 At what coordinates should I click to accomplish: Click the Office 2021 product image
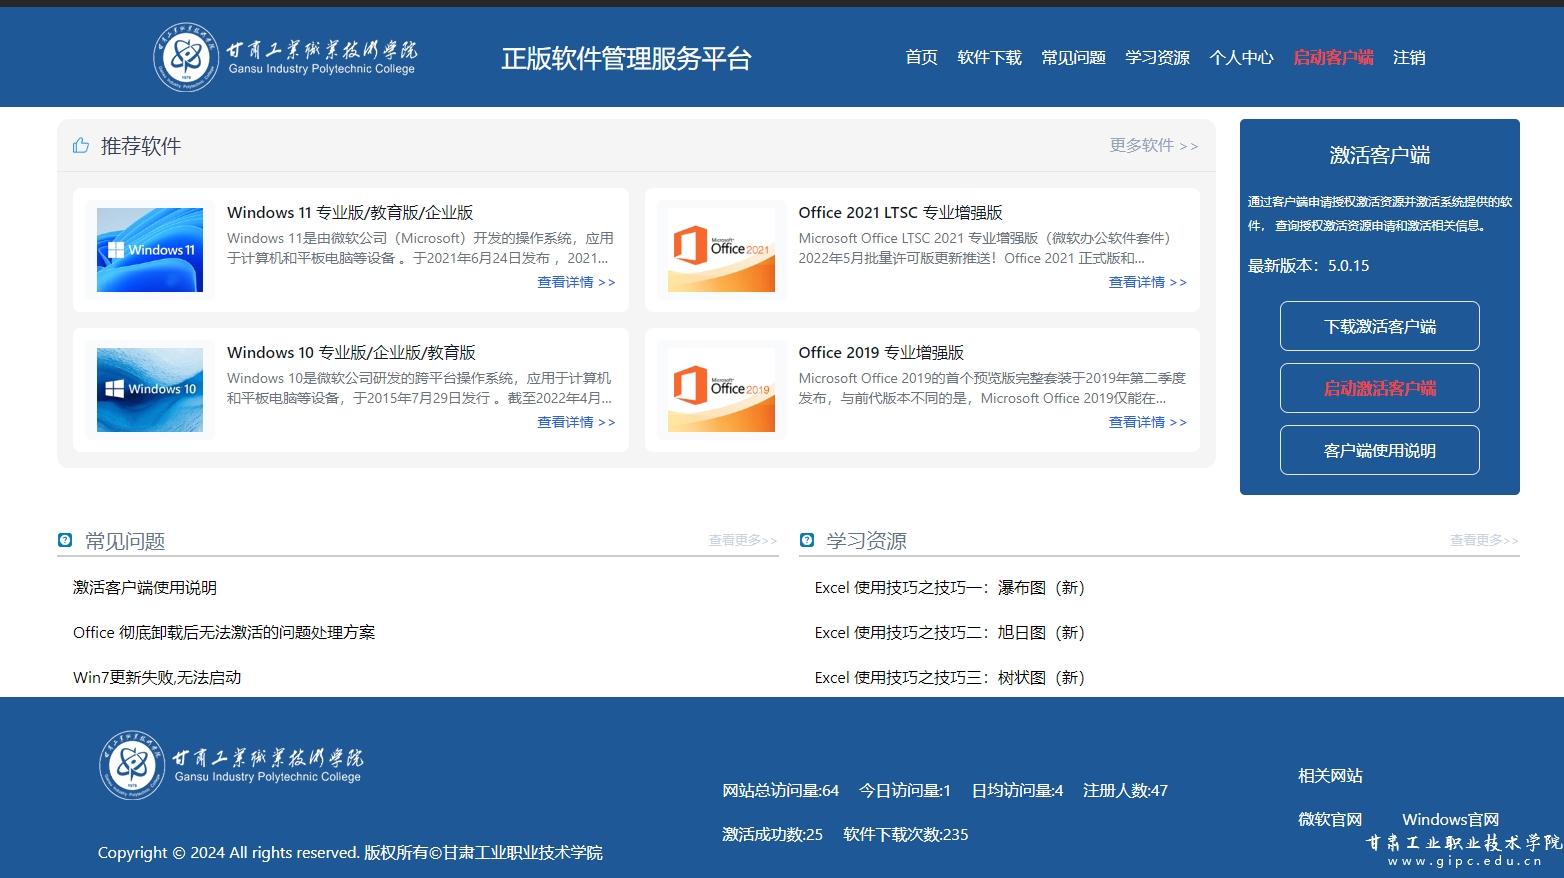[721, 250]
